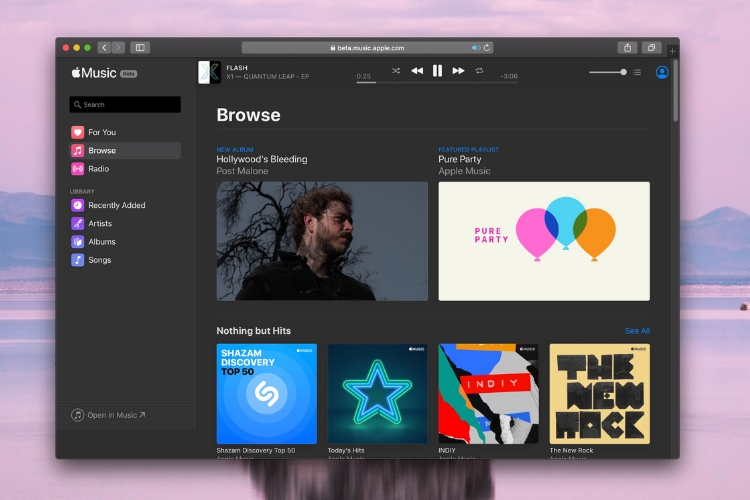Click Post Malone artist name
The height and width of the screenshot is (500, 750).
pos(242,171)
